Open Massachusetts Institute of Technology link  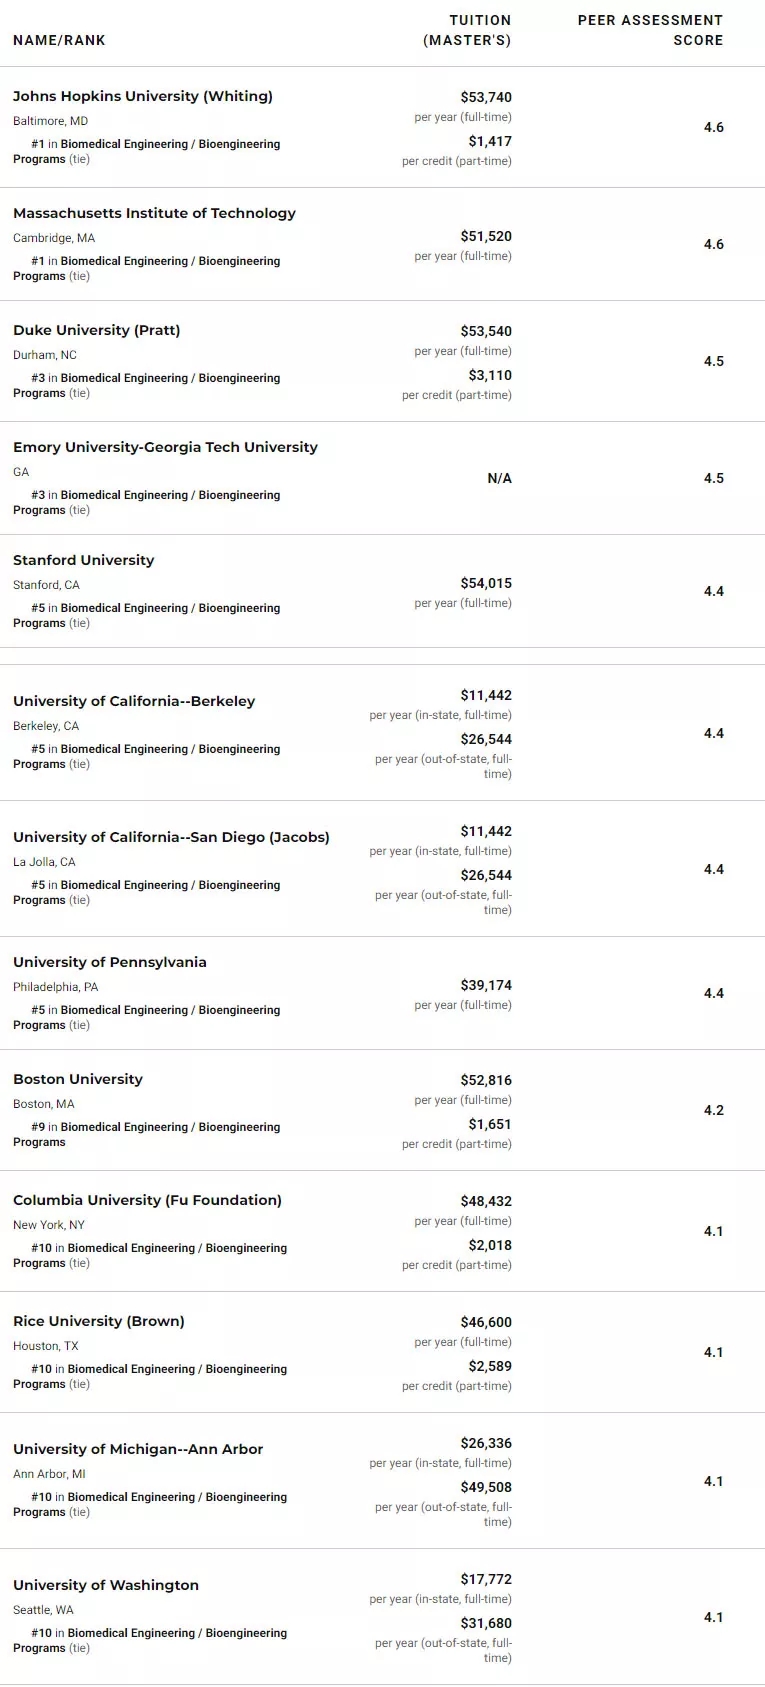(154, 213)
